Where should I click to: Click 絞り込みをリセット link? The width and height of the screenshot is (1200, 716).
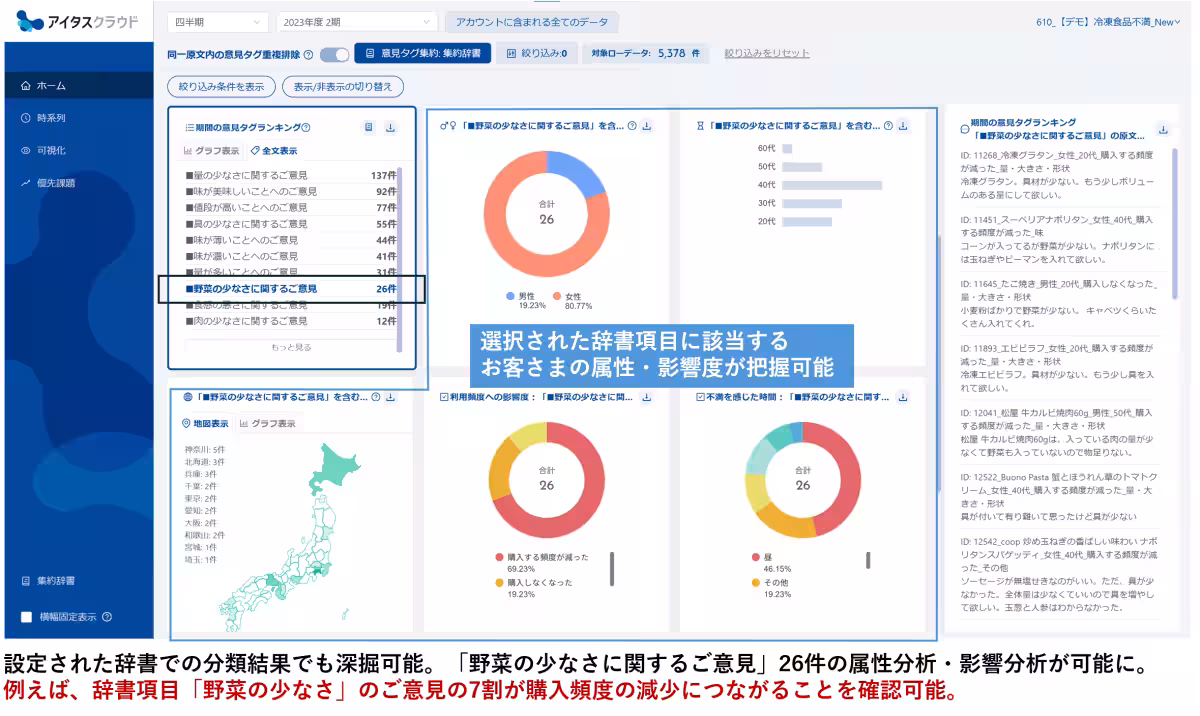767,53
